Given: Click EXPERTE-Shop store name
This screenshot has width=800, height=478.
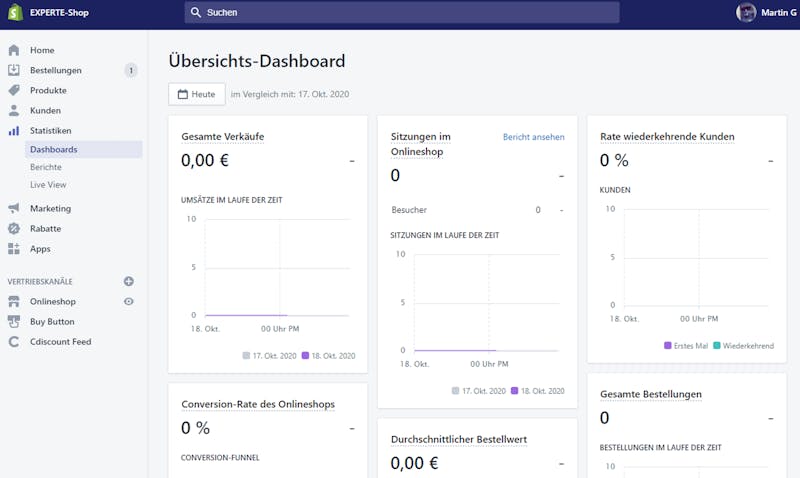Looking at the screenshot, I should pyautogui.click(x=59, y=12).
